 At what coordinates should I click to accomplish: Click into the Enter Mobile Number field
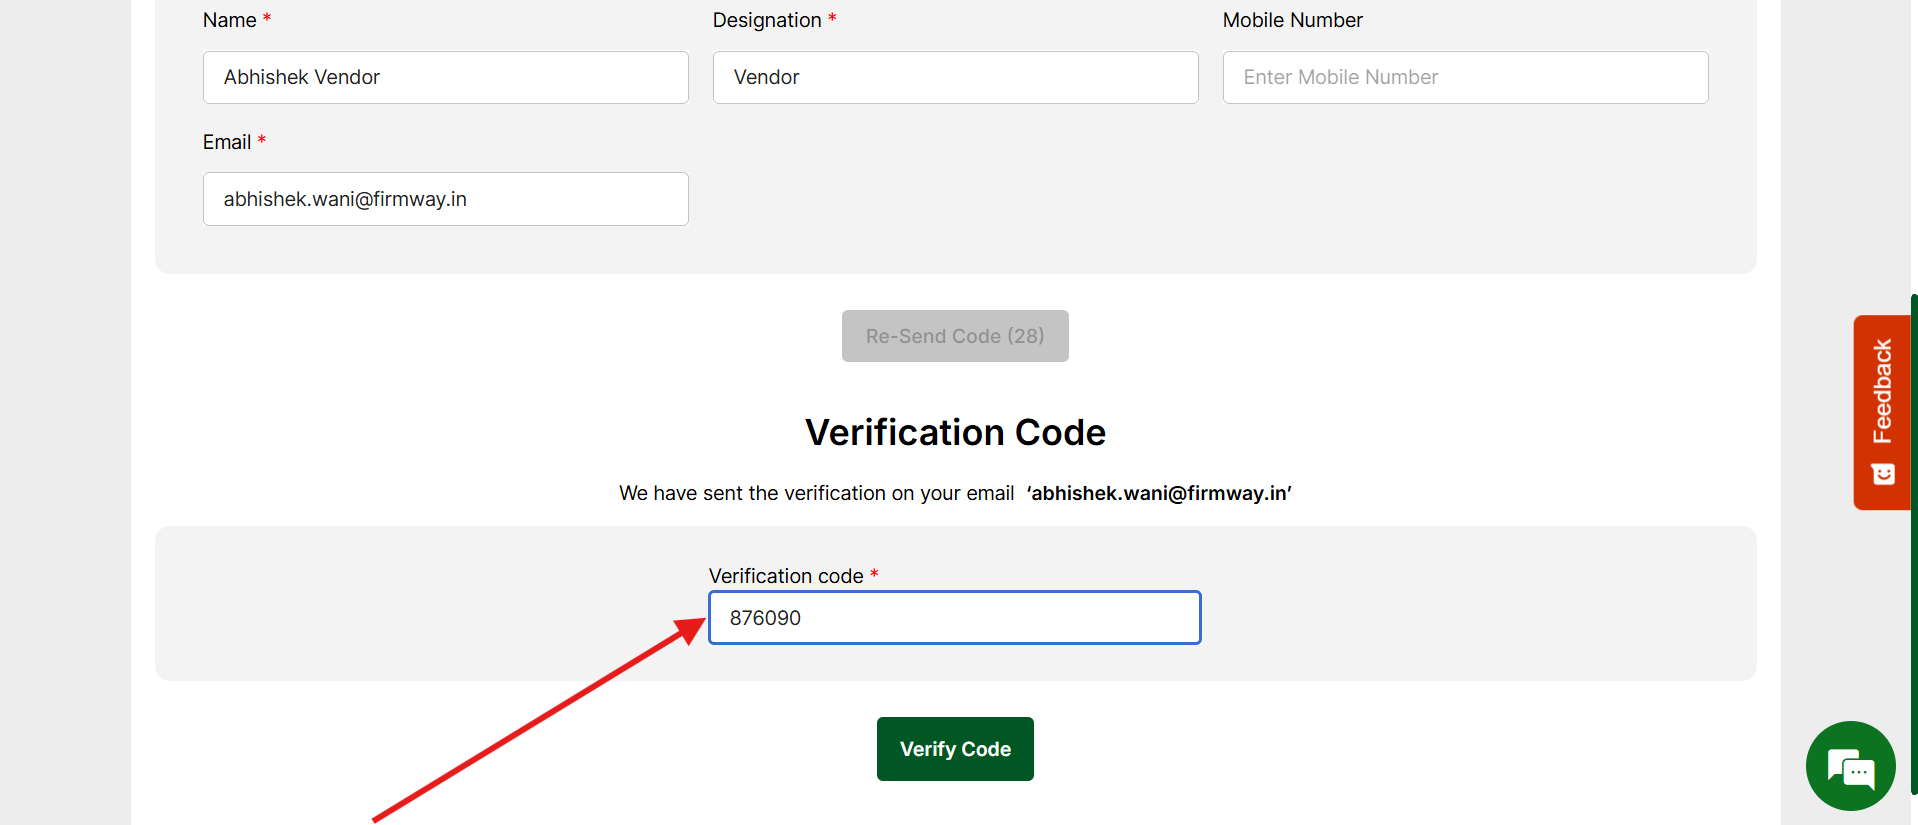coord(1465,78)
